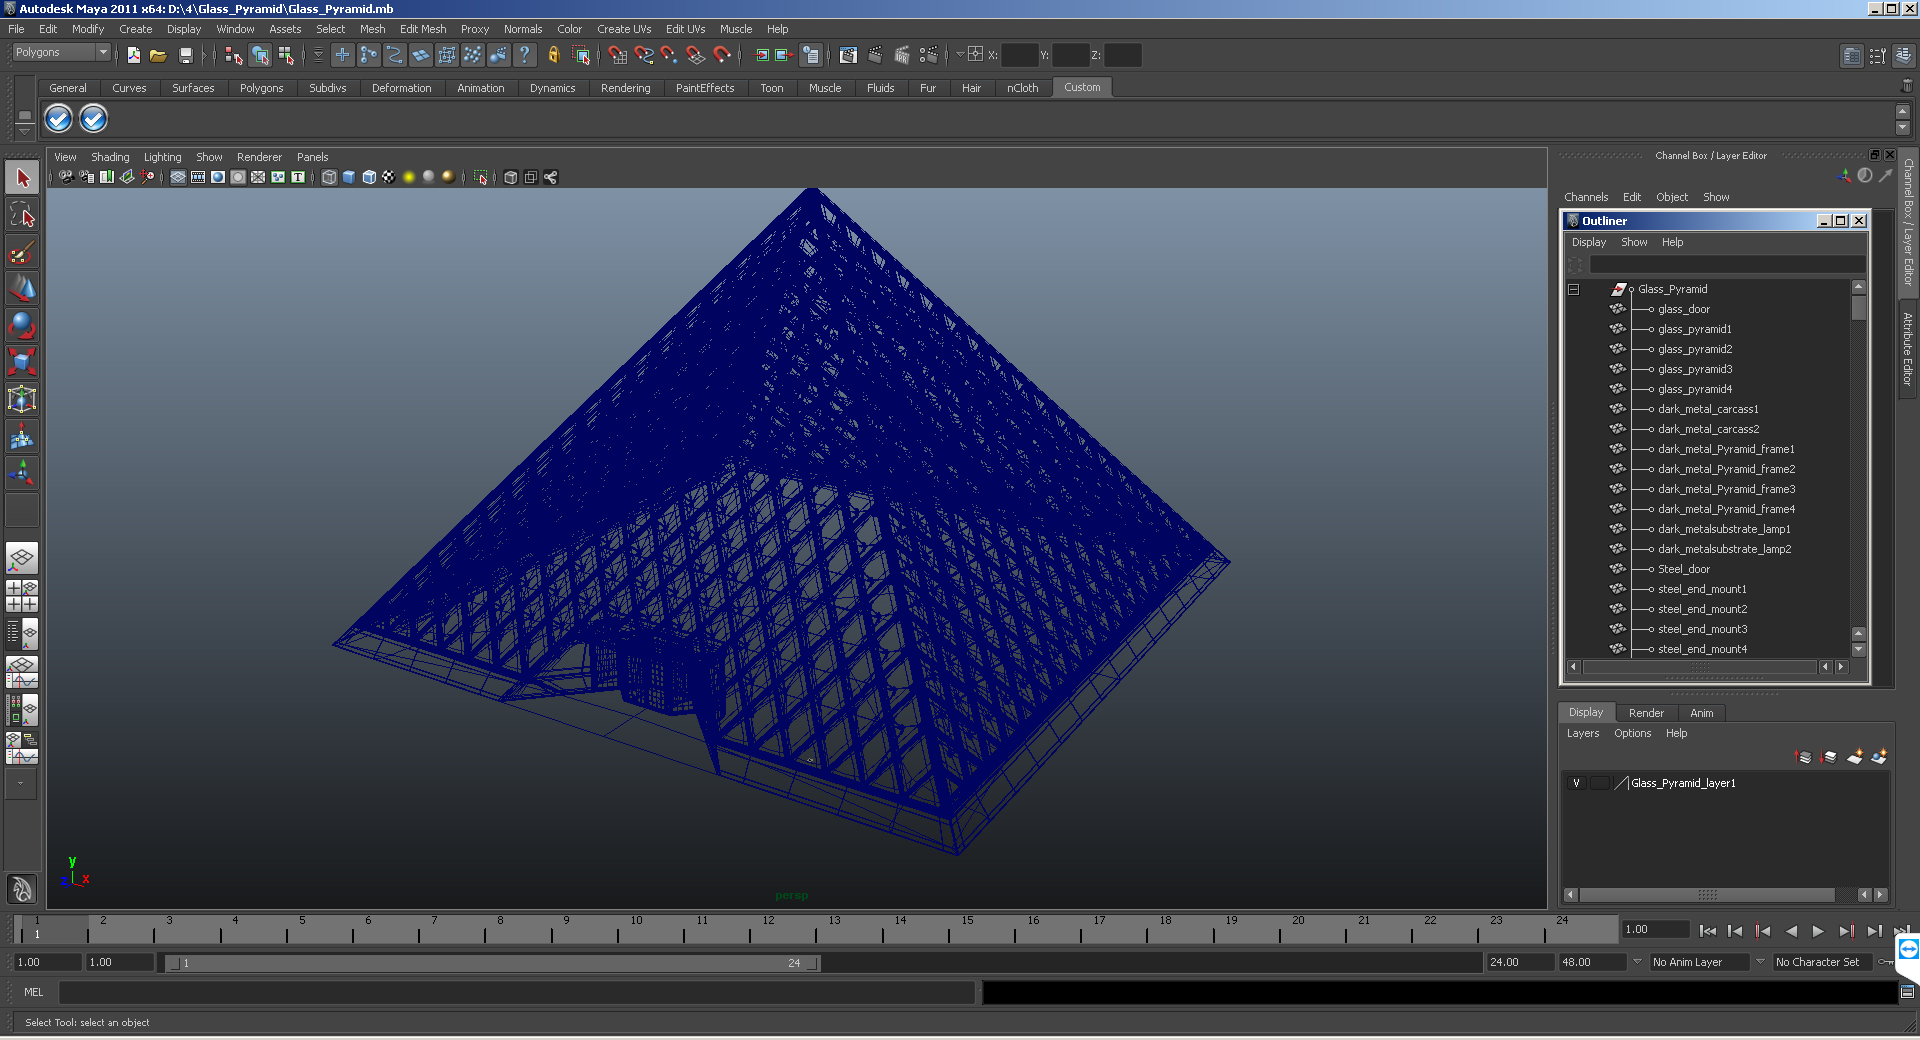Click the time range slider bar
Viewport: 1920px width, 1040px height.
[493, 963]
